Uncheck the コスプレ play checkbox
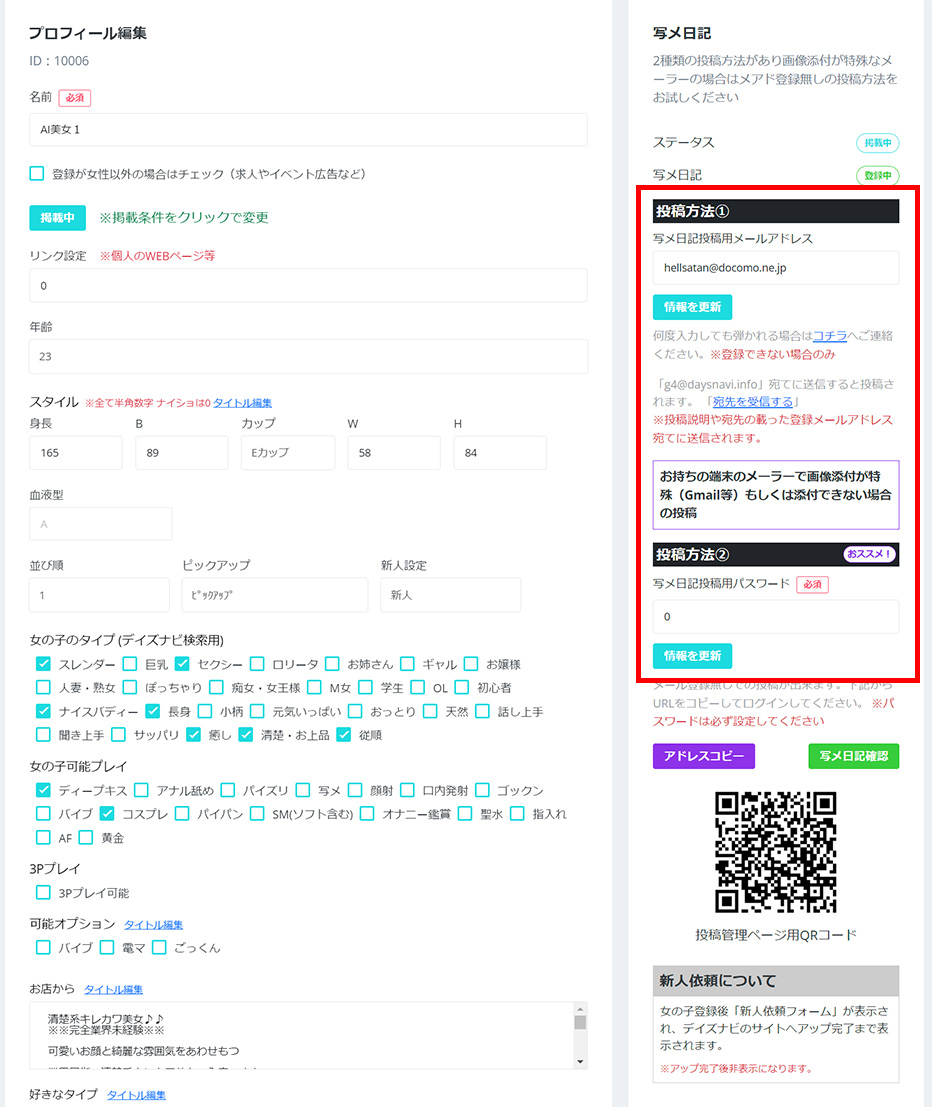Image resolution: width=932 pixels, height=1107 pixels. coord(108,813)
